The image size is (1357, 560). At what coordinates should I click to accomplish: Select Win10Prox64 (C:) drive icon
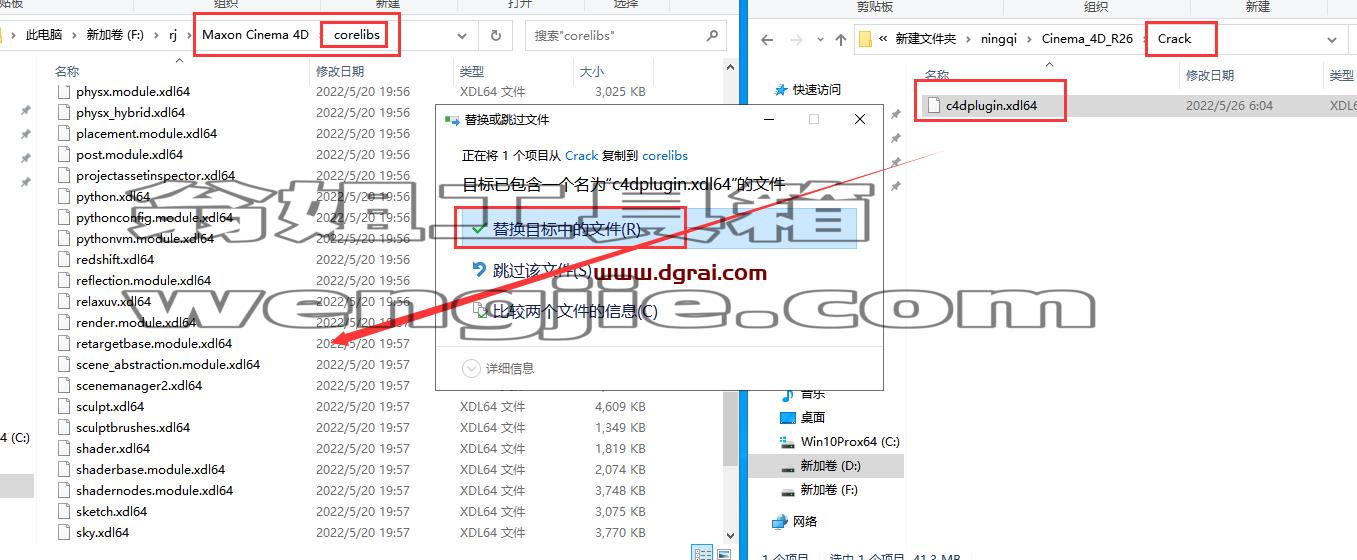788,441
